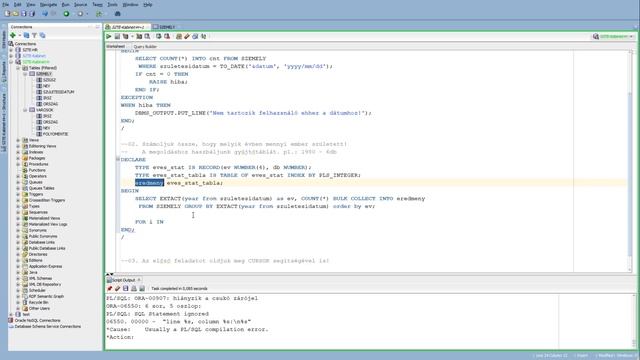Click the Refresh connections icon

coord(27,36)
